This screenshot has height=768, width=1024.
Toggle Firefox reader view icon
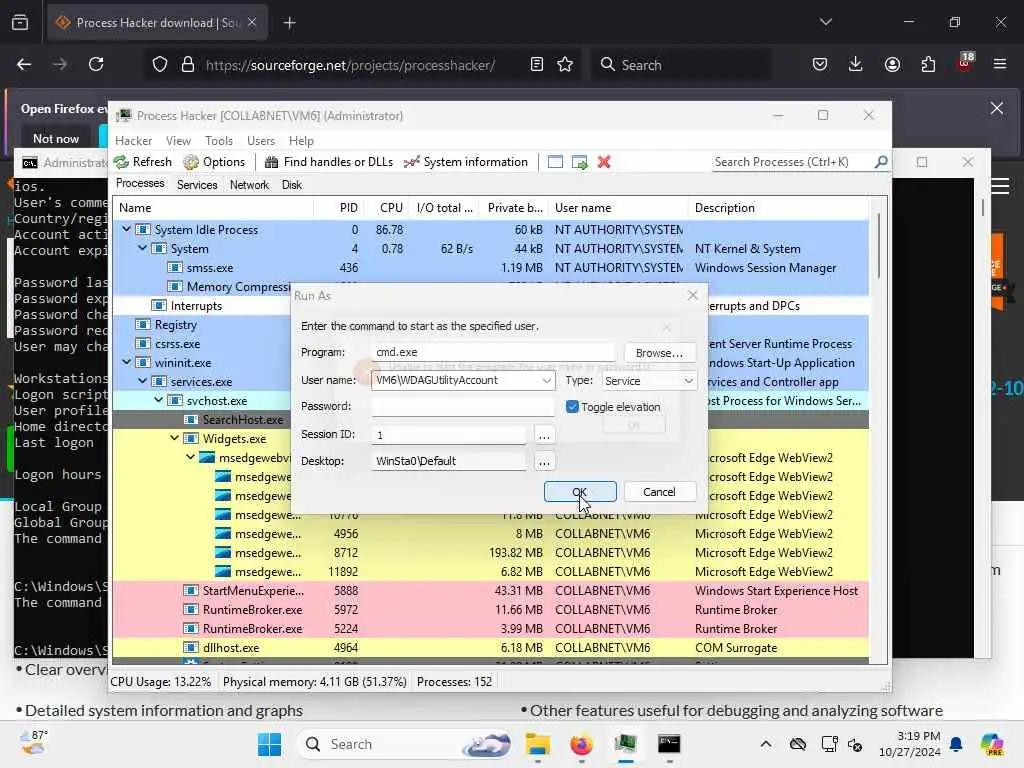pyautogui.click(x=536, y=65)
